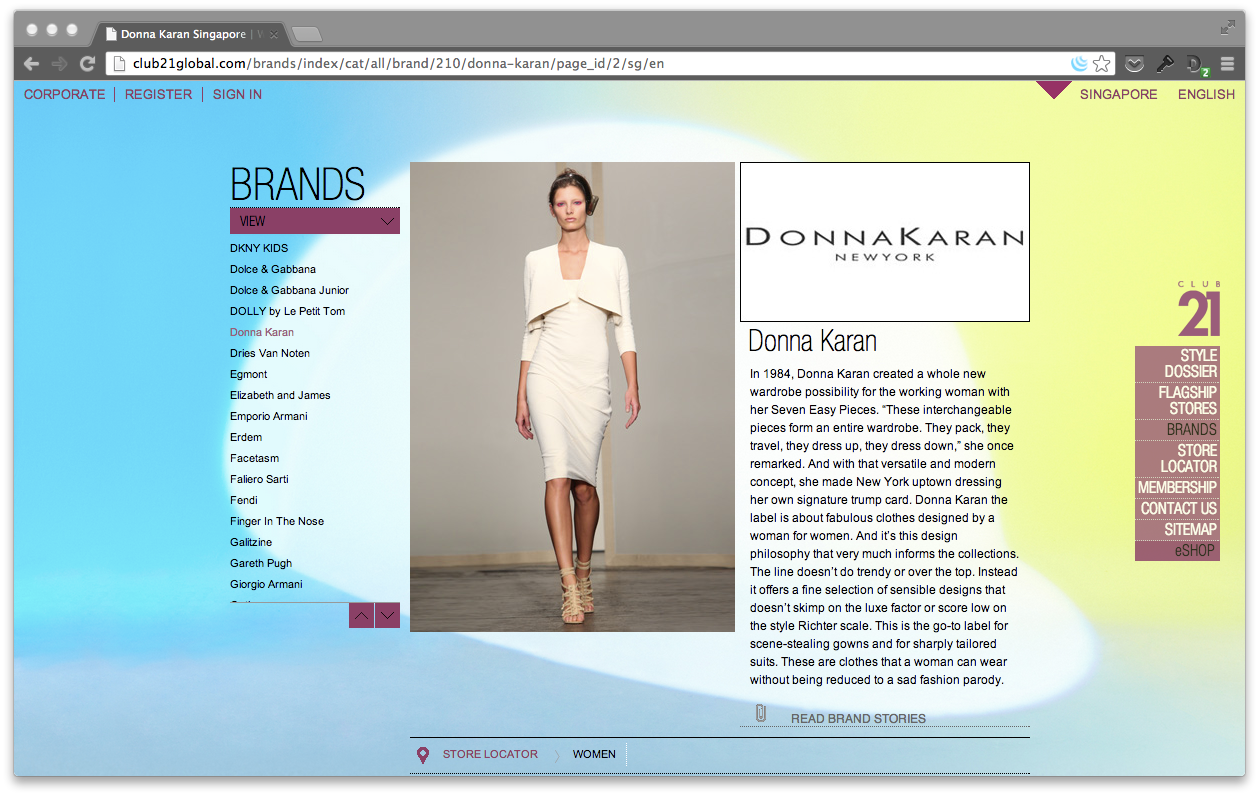This screenshot has width=1259, height=796.
Task: Open the REGISTER link
Action: tap(158, 94)
